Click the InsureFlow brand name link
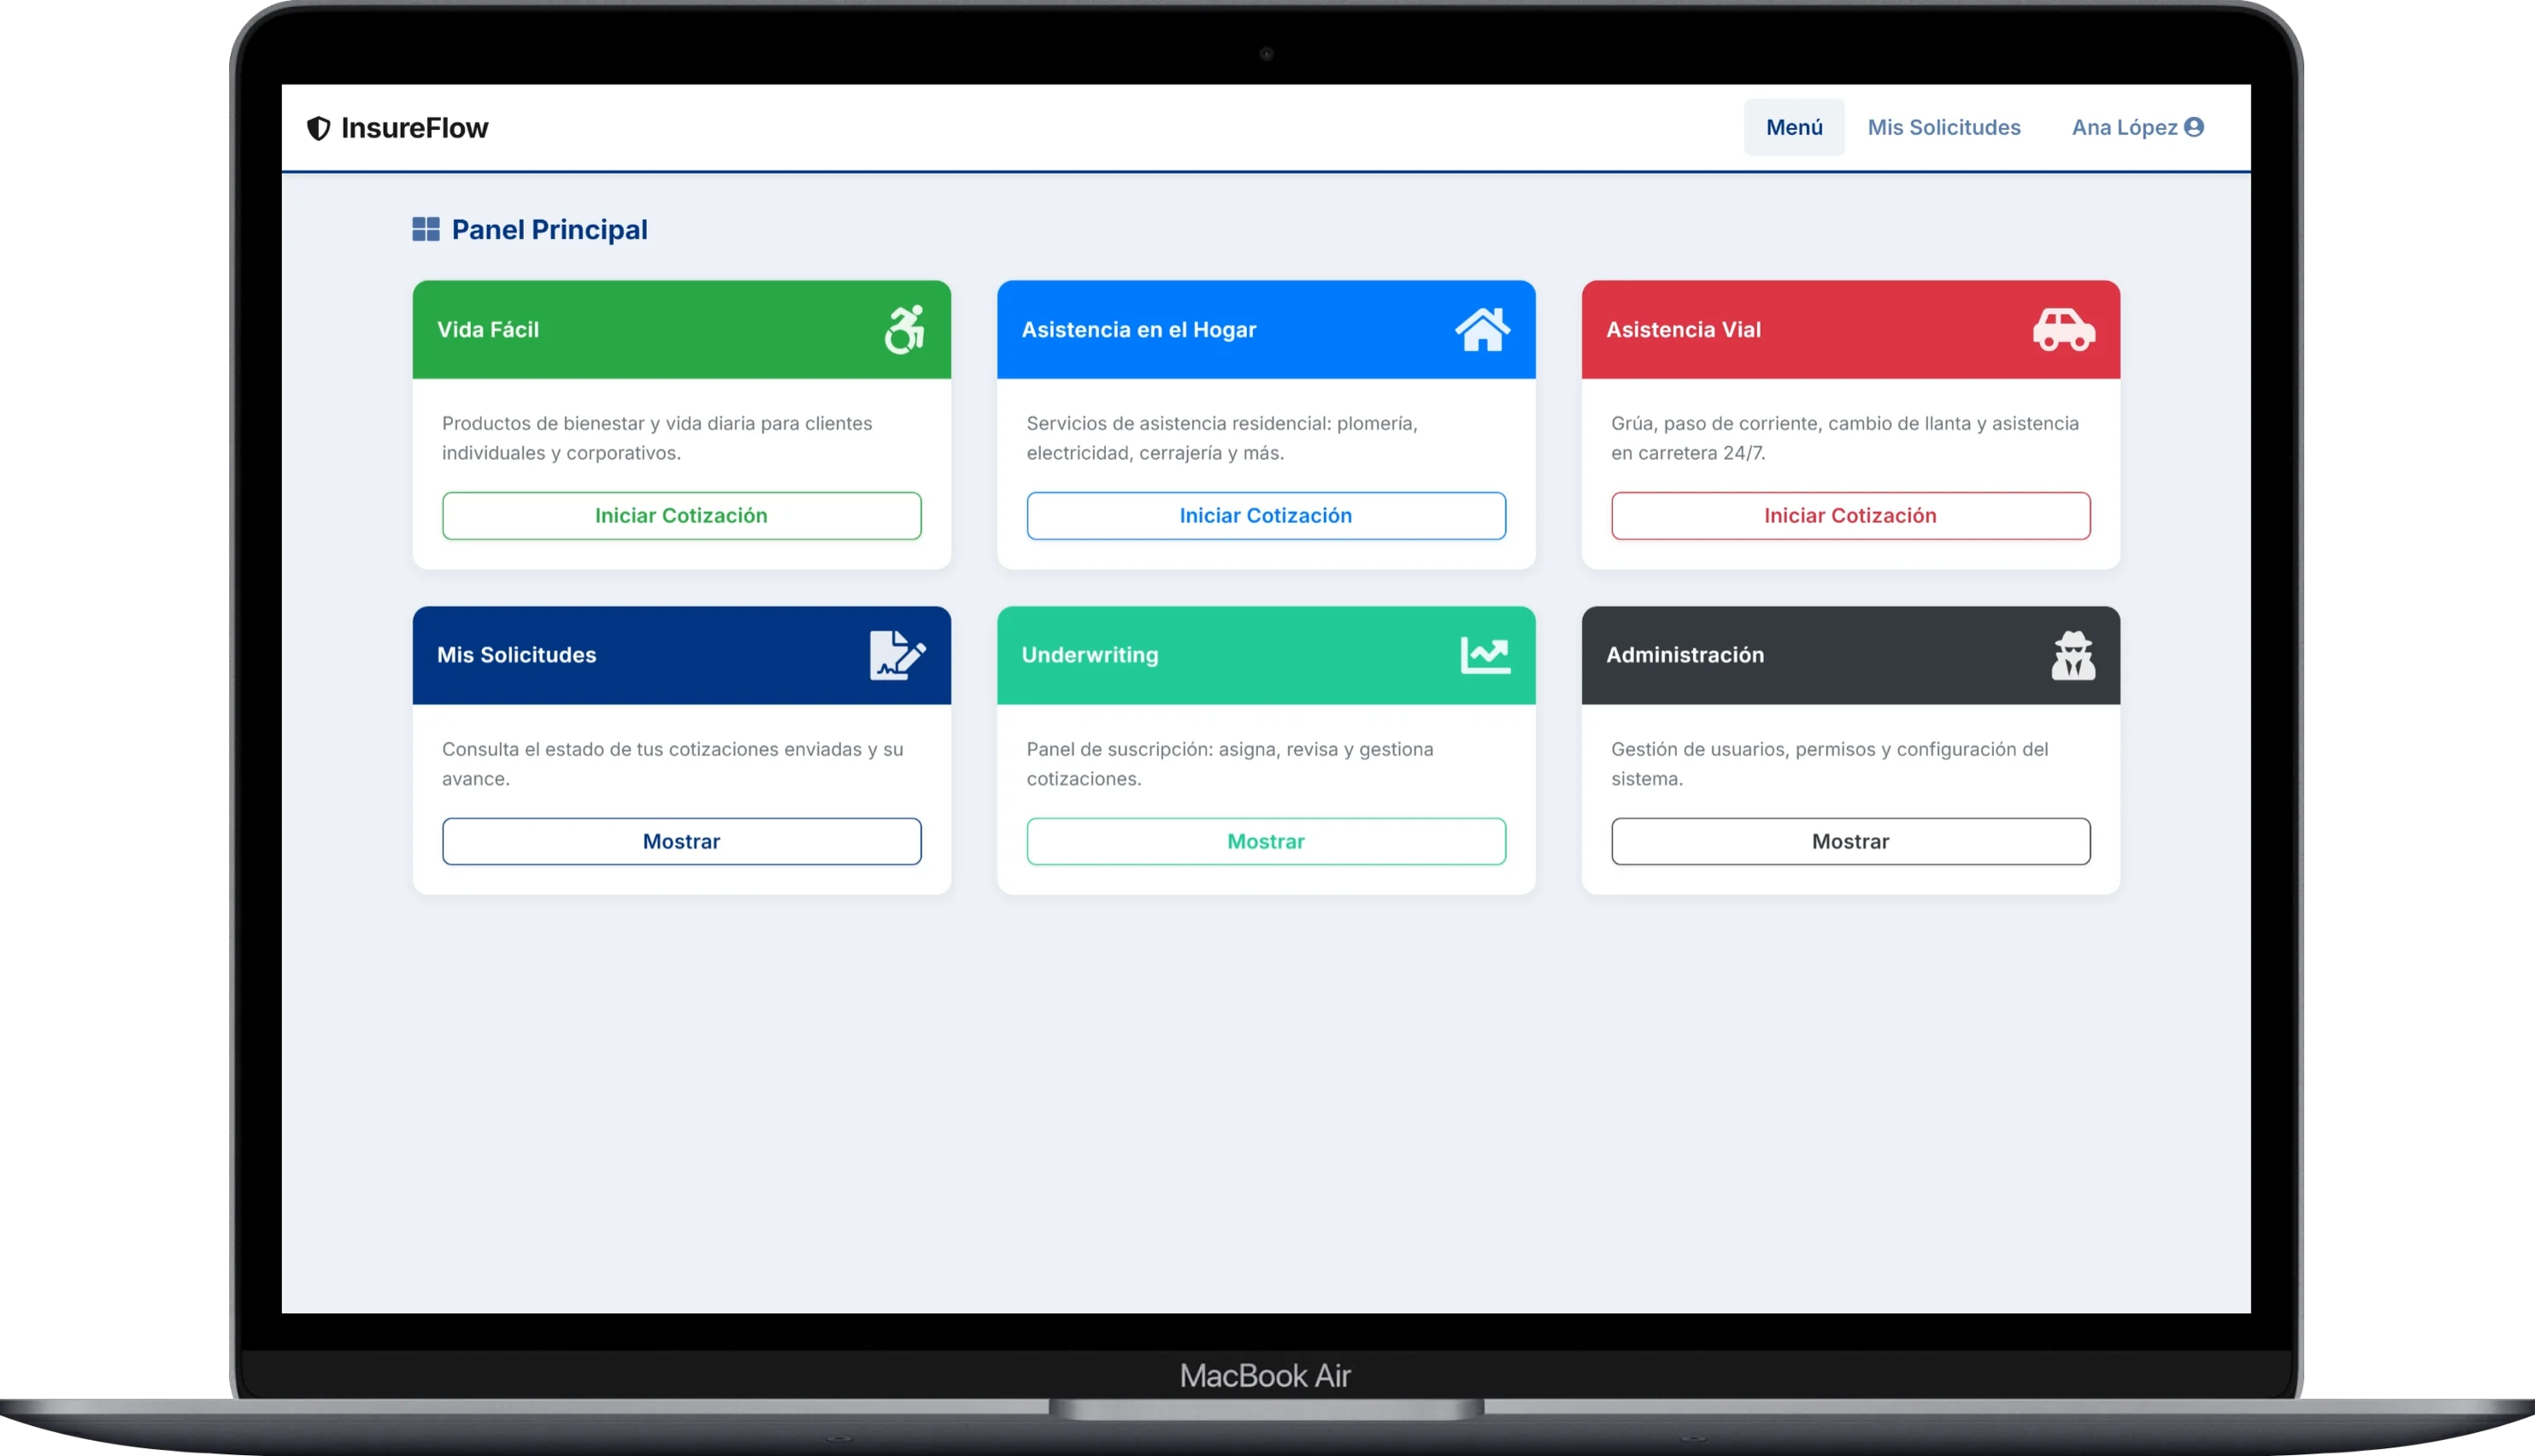 click(414, 128)
